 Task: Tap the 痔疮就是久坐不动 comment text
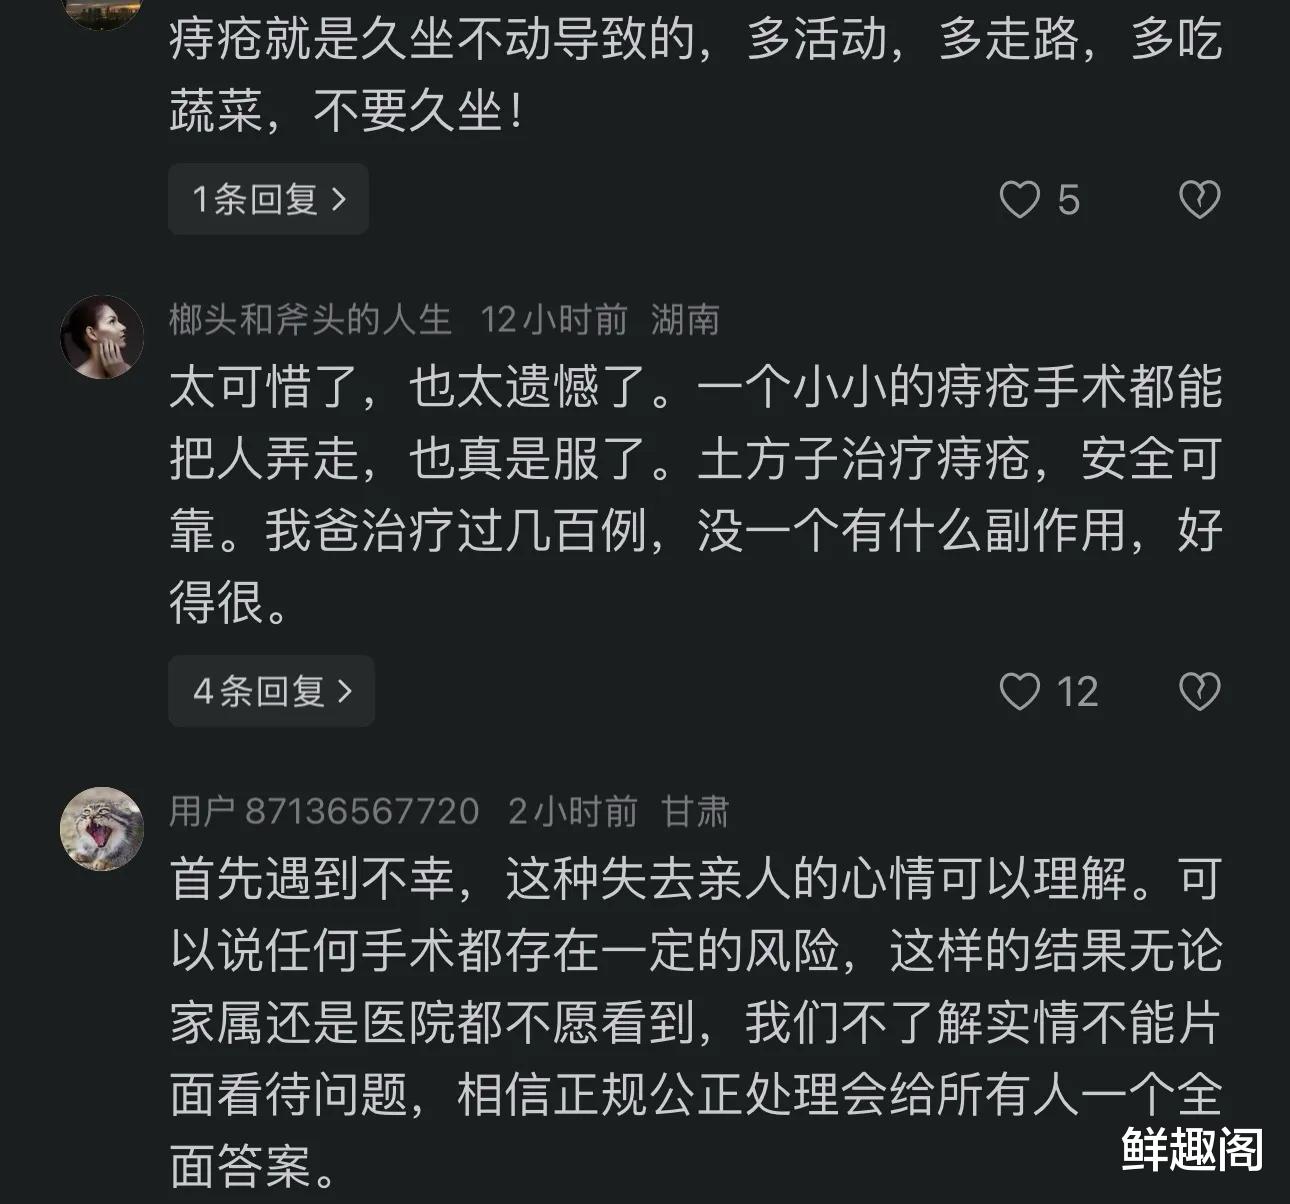[x=696, y=75]
